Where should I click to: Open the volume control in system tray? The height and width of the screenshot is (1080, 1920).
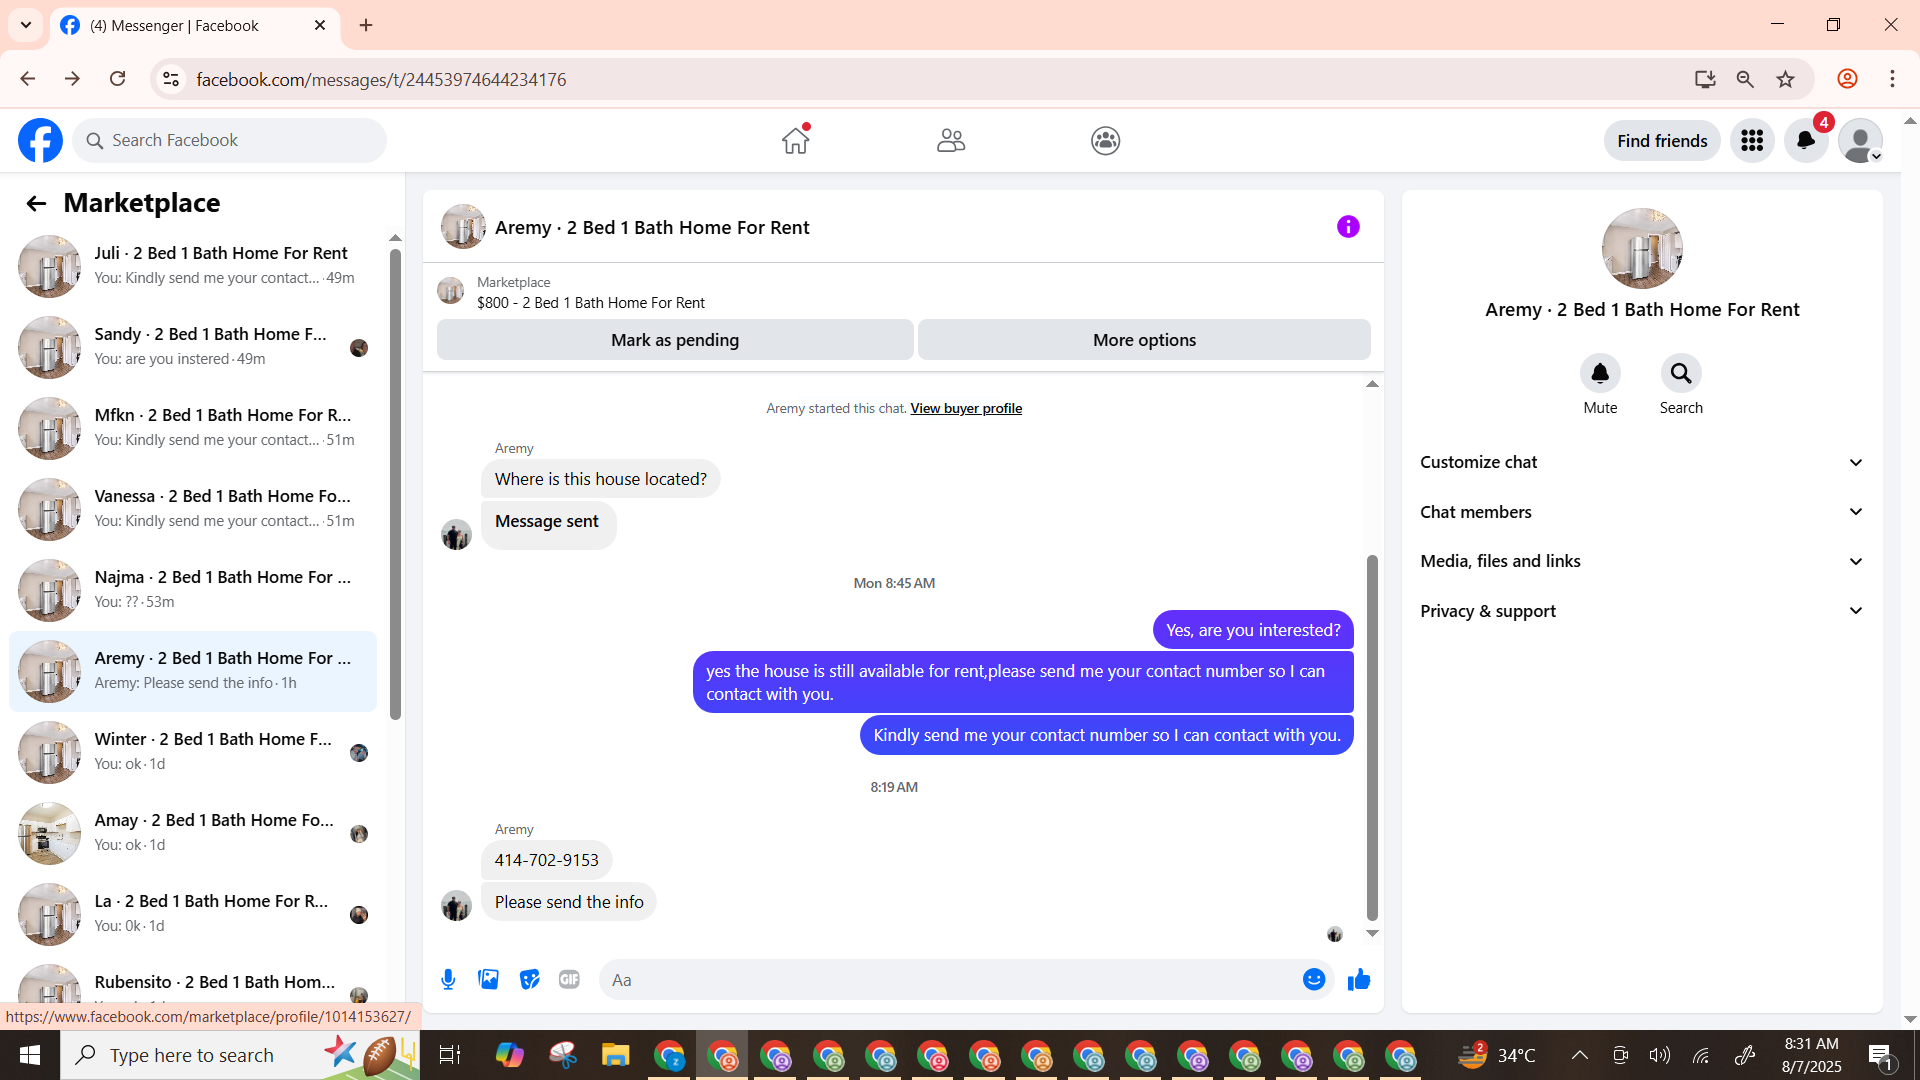point(1660,1055)
